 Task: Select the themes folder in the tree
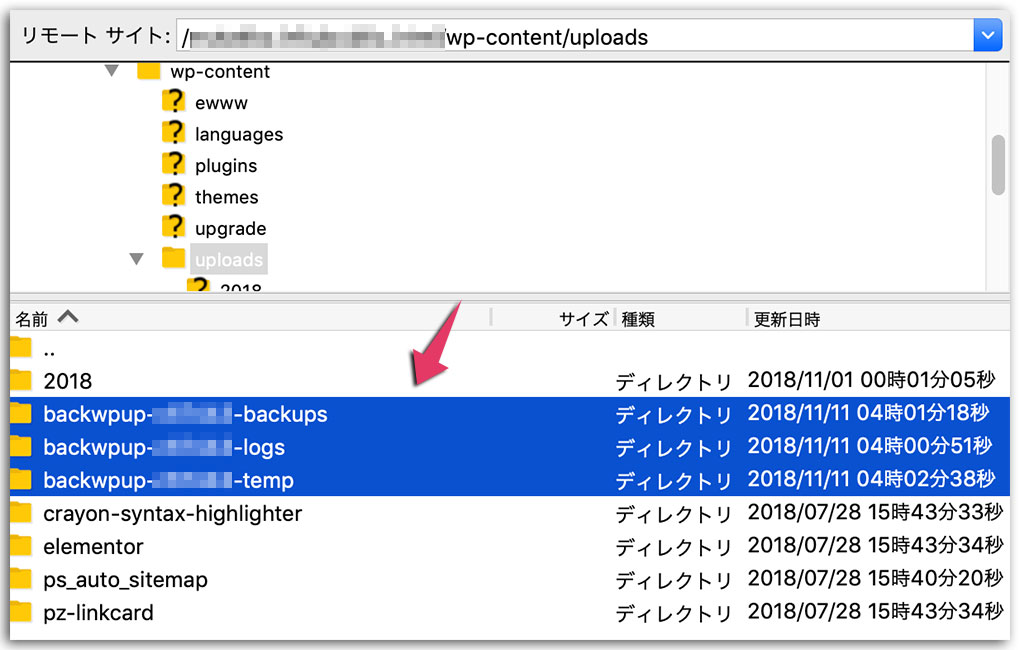click(225, 196)
